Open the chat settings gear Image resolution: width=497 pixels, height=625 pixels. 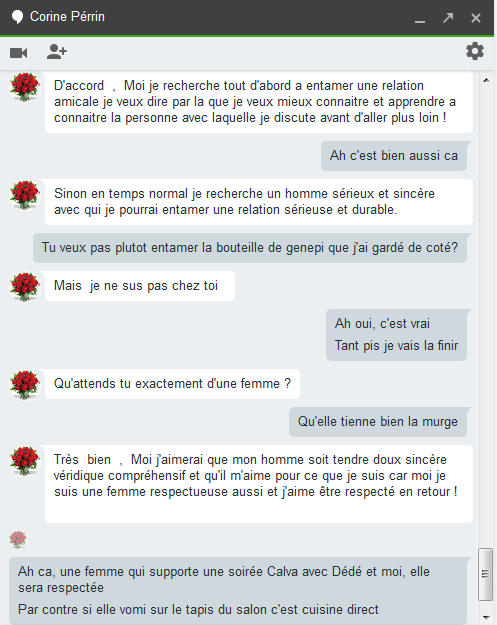click(x=475, y=51)
